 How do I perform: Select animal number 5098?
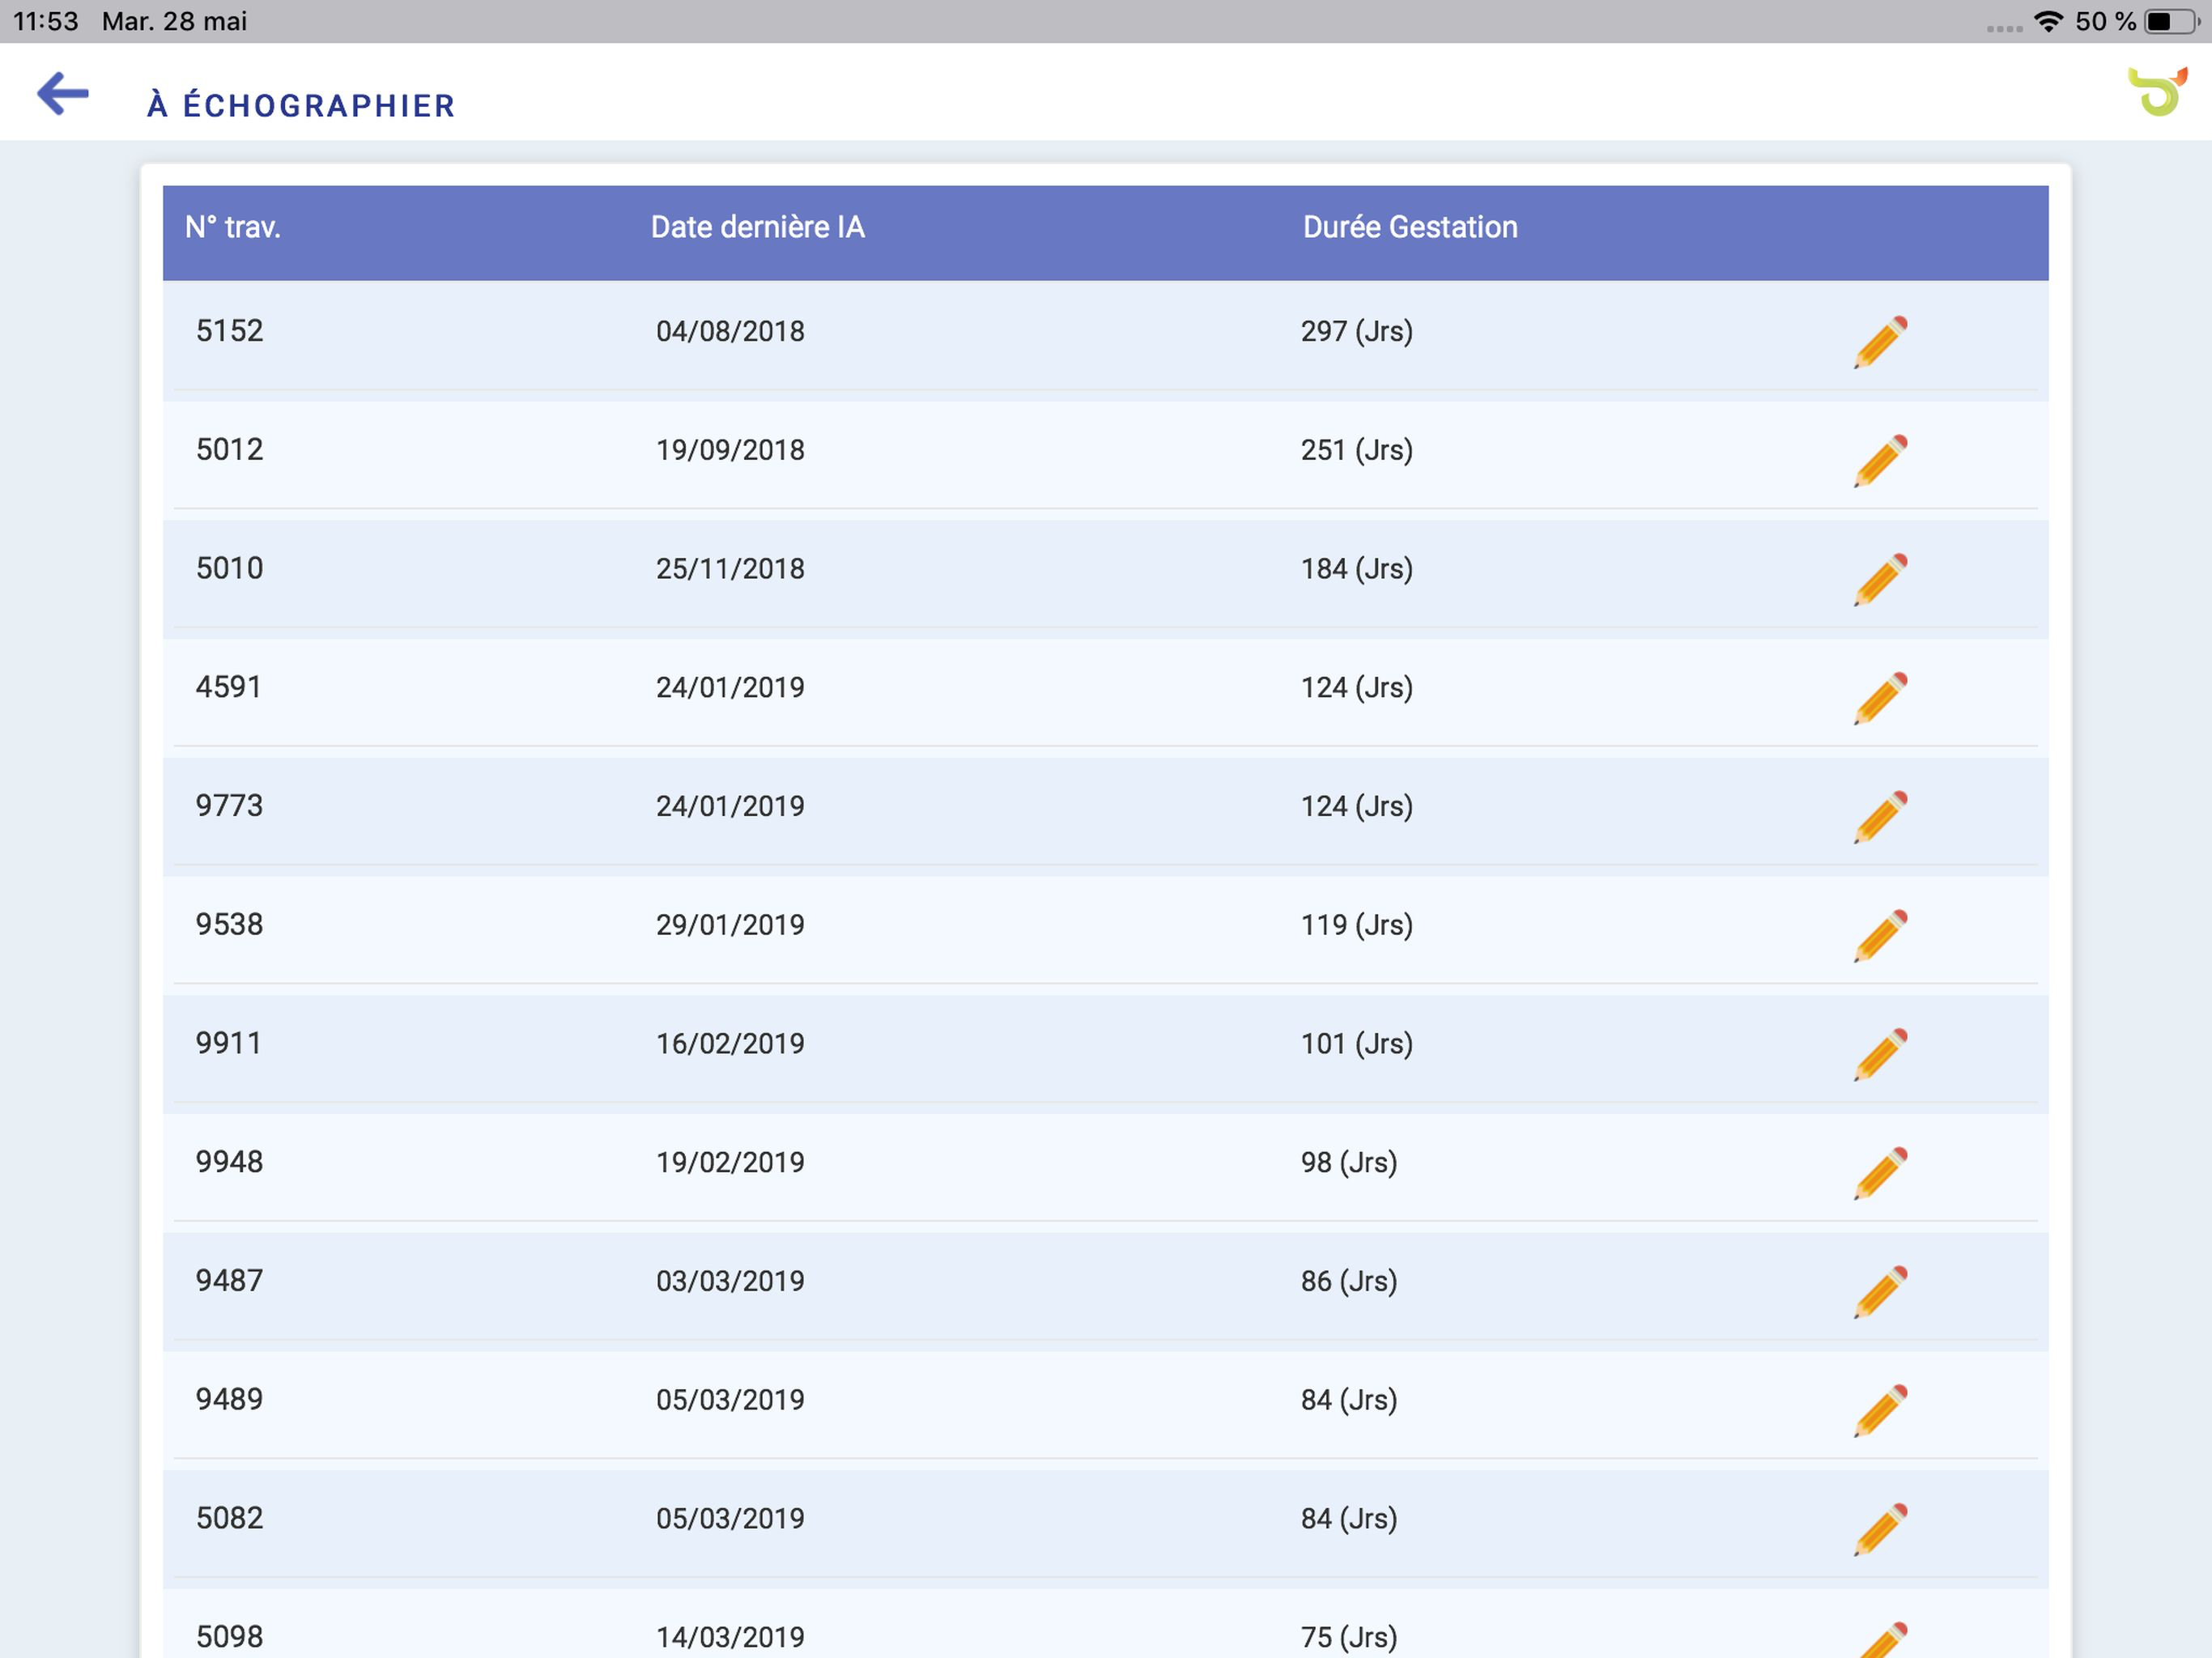pos(230,1637)
